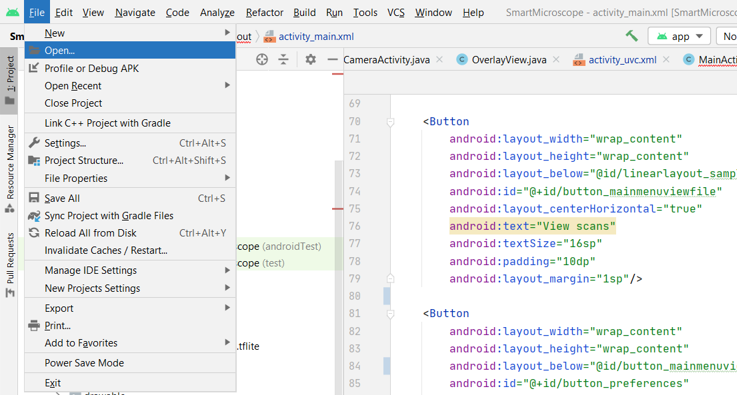The image size is (737, 395).
Task: Close the activity_uvc.xml tab
Action: point(666,60)
